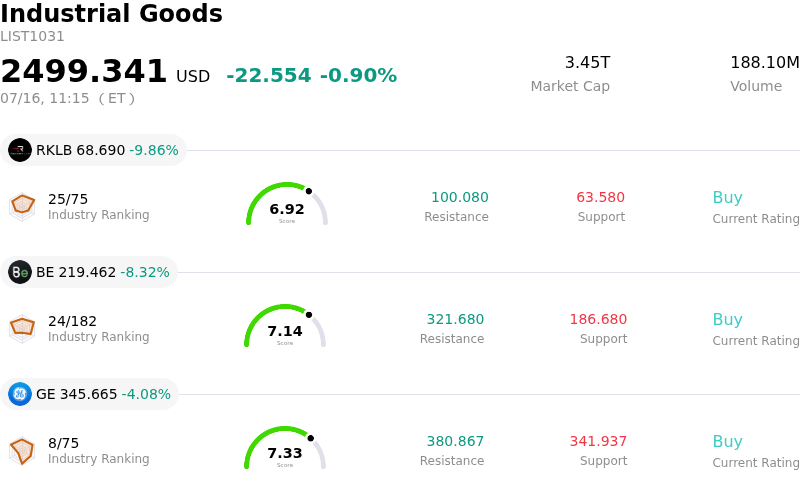The width and height of the screenshot is (800, 488).
Task: Click BE Buy current rating
Action: 728,319
